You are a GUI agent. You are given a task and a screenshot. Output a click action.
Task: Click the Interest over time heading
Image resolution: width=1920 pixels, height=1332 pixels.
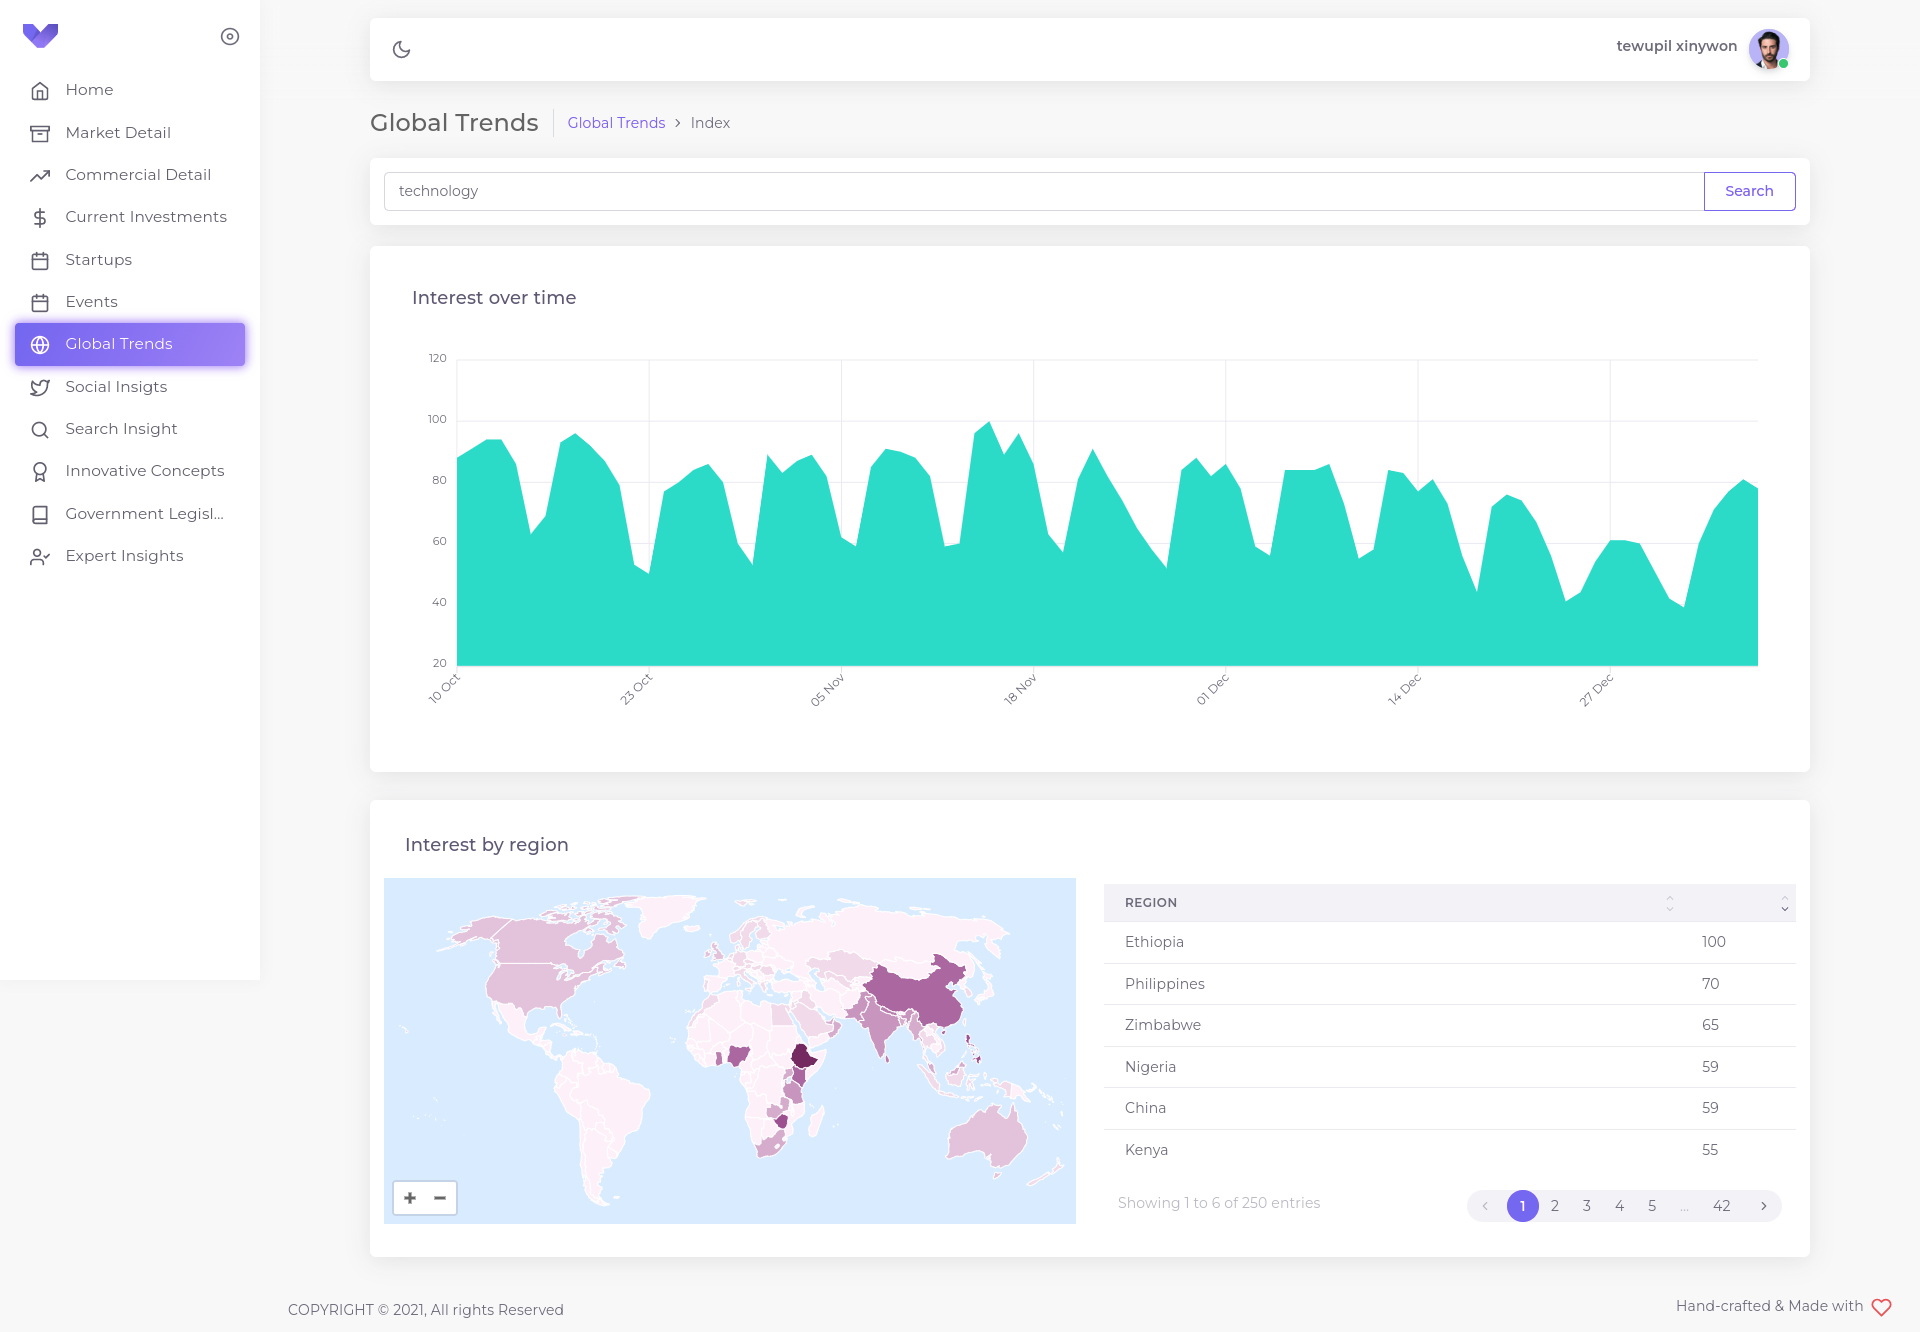click(494, 298)
